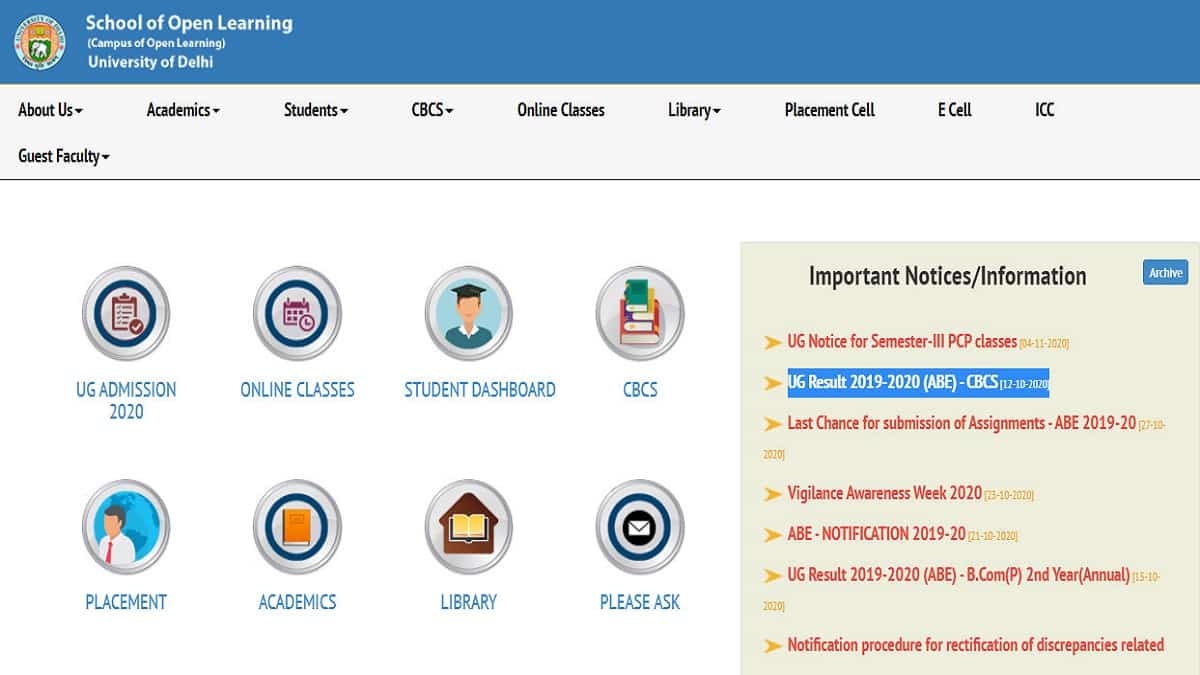Open the Student Dashboard graduate icon
This screenshot has height=675, width=1200.
point(469,313)
